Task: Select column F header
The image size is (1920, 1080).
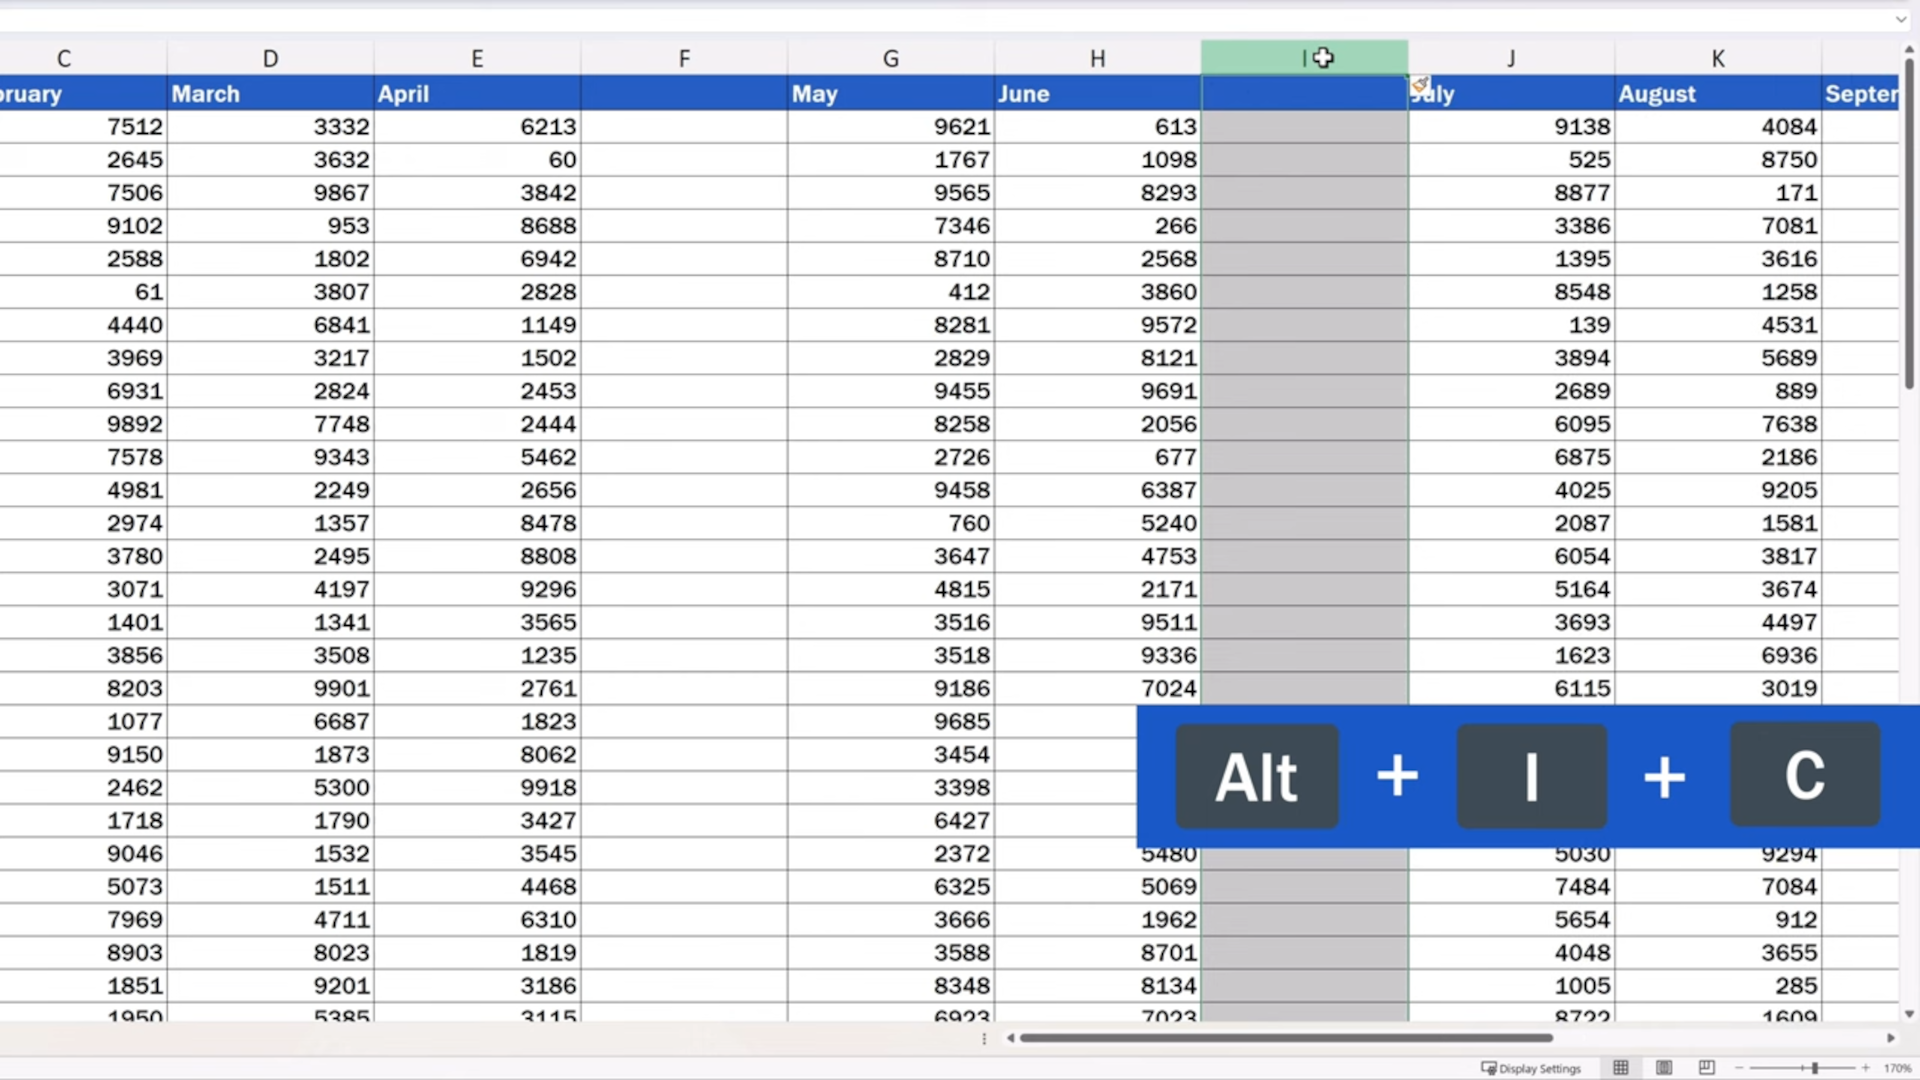Action: (684, 58)
